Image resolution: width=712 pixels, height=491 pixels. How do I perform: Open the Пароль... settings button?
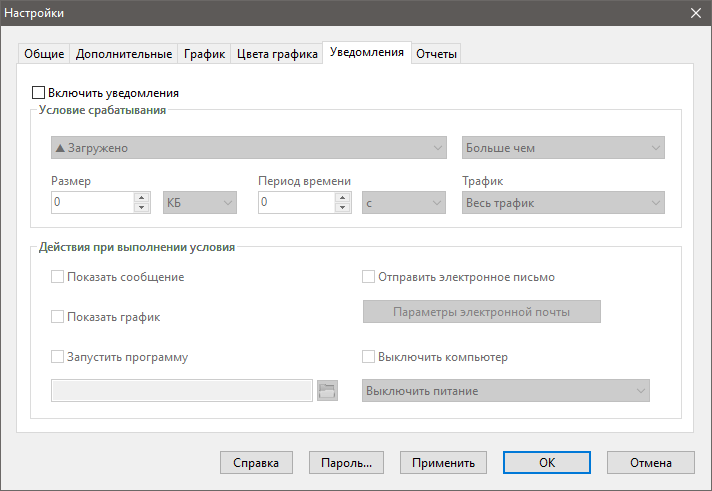[x=346, y=463]
